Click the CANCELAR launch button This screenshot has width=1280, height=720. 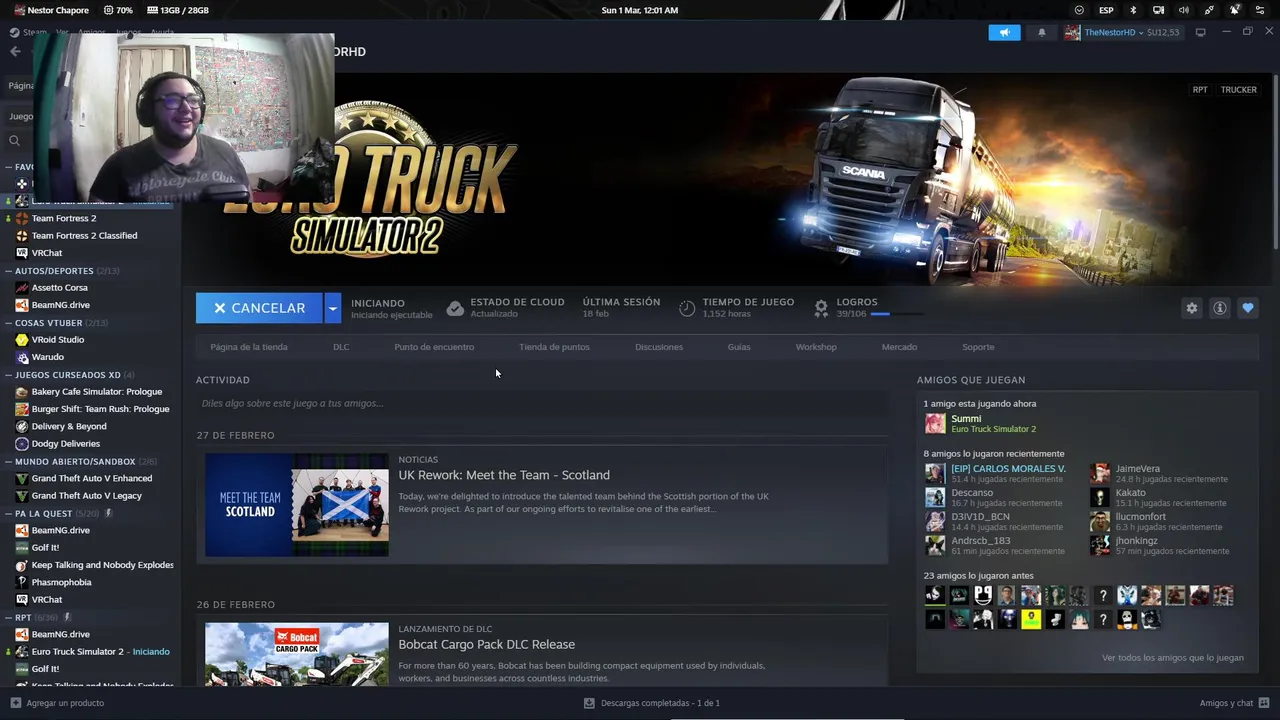[x=259, y=308]
